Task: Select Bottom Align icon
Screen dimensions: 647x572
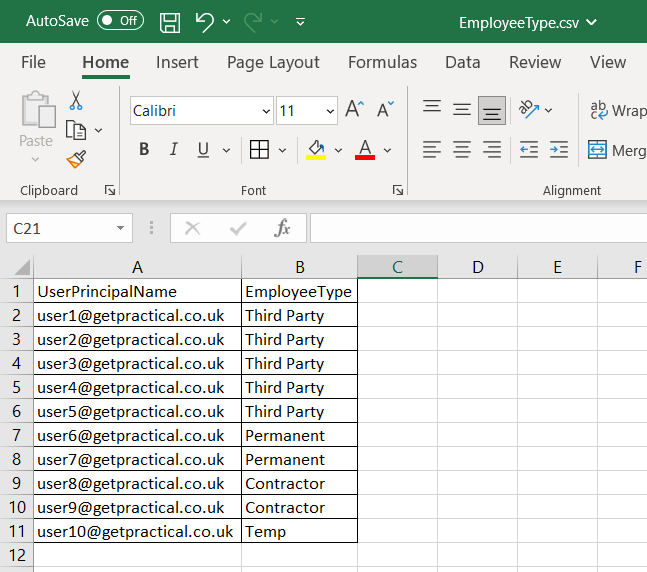Action: [492, 111]
